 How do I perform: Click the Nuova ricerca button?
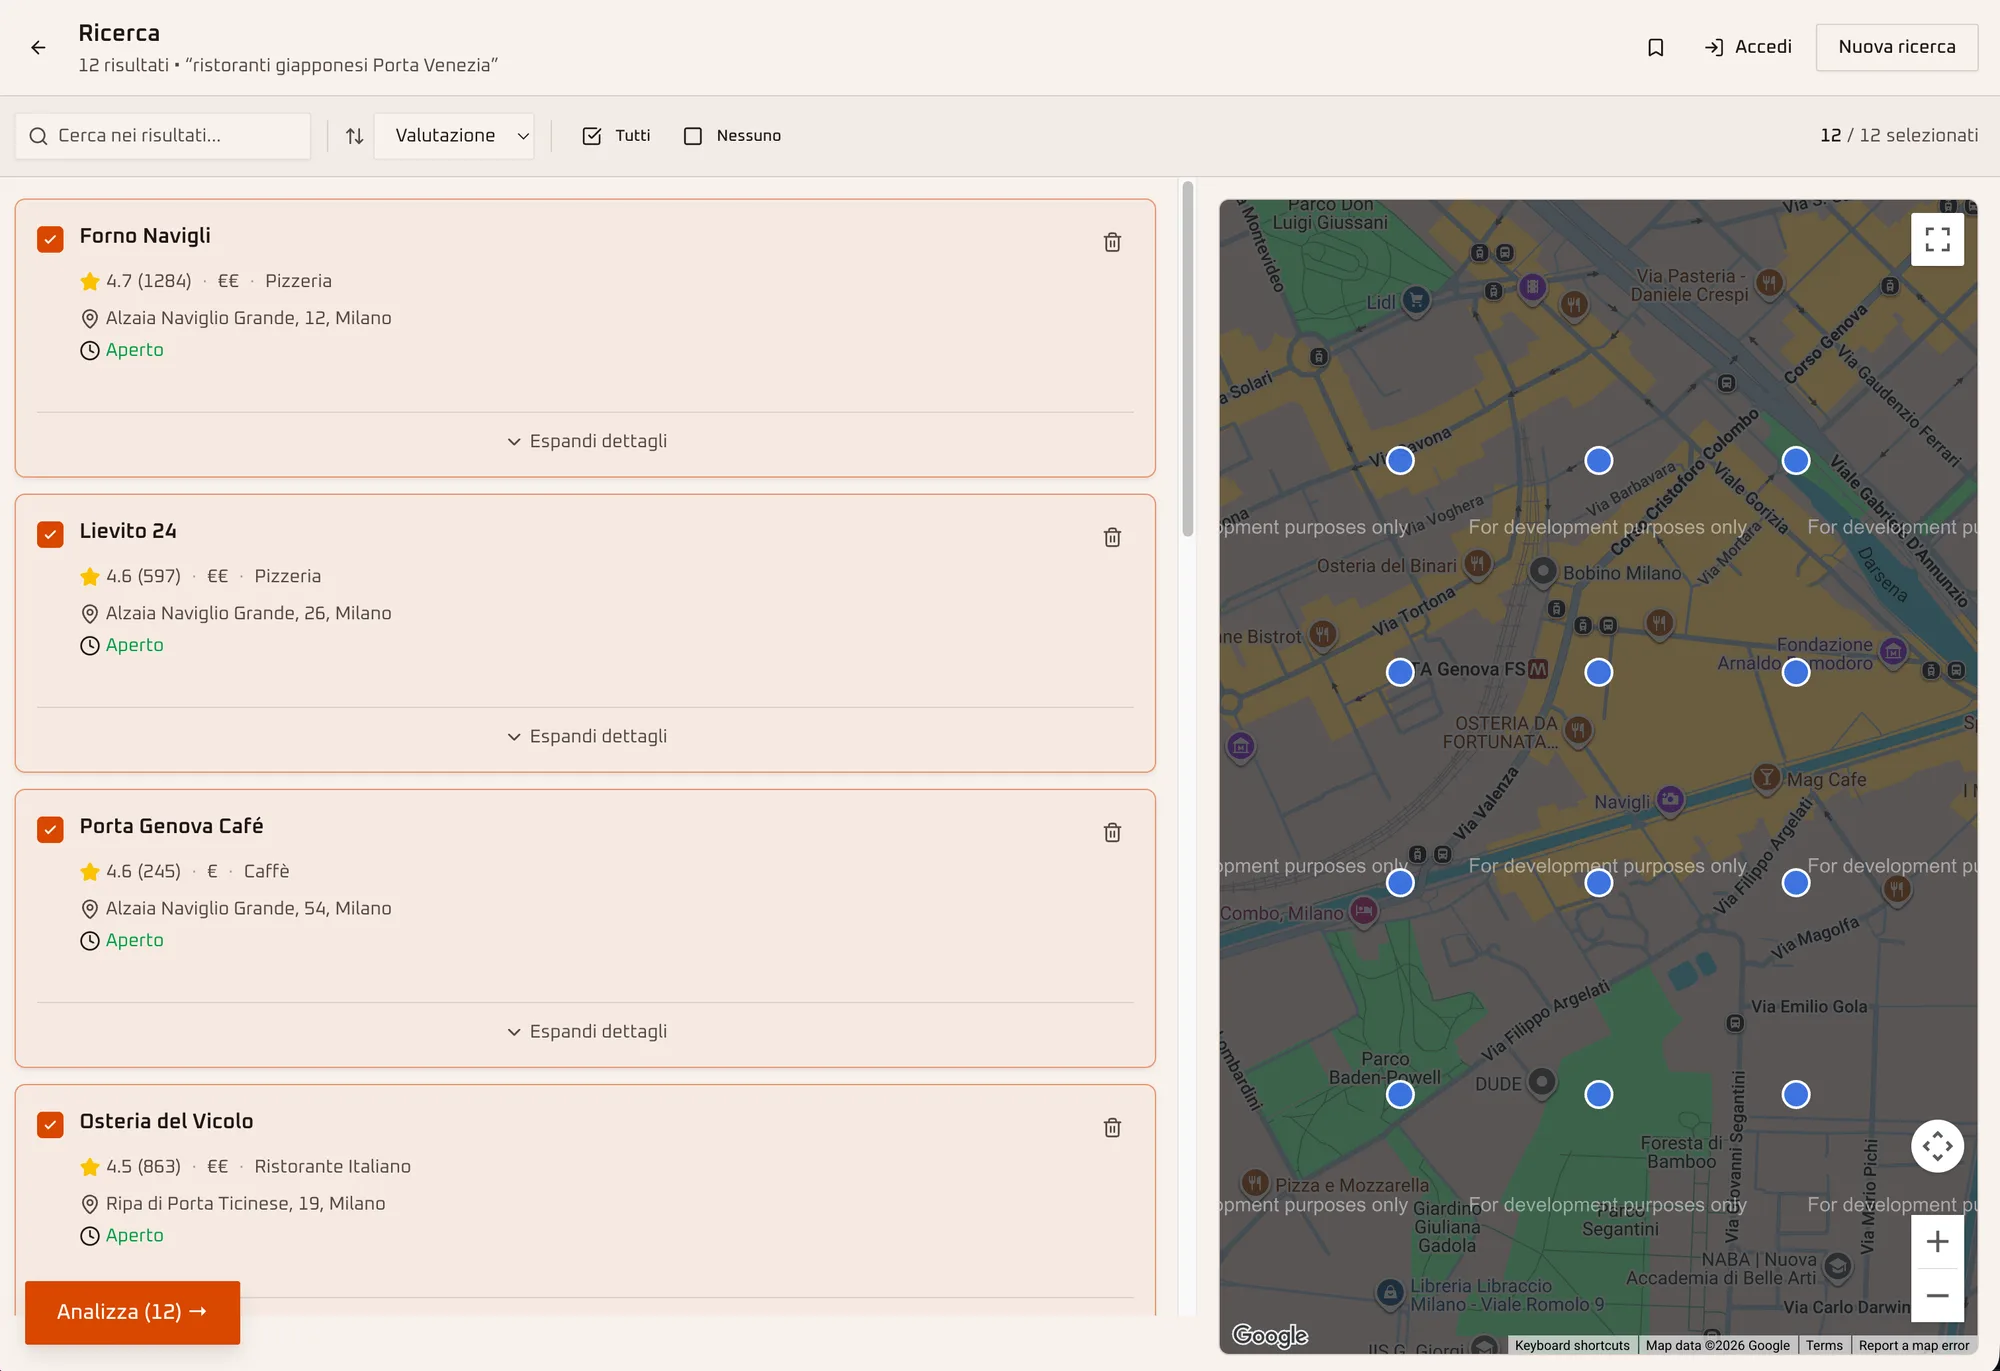pyautogui.click(x=1897, y=47)
